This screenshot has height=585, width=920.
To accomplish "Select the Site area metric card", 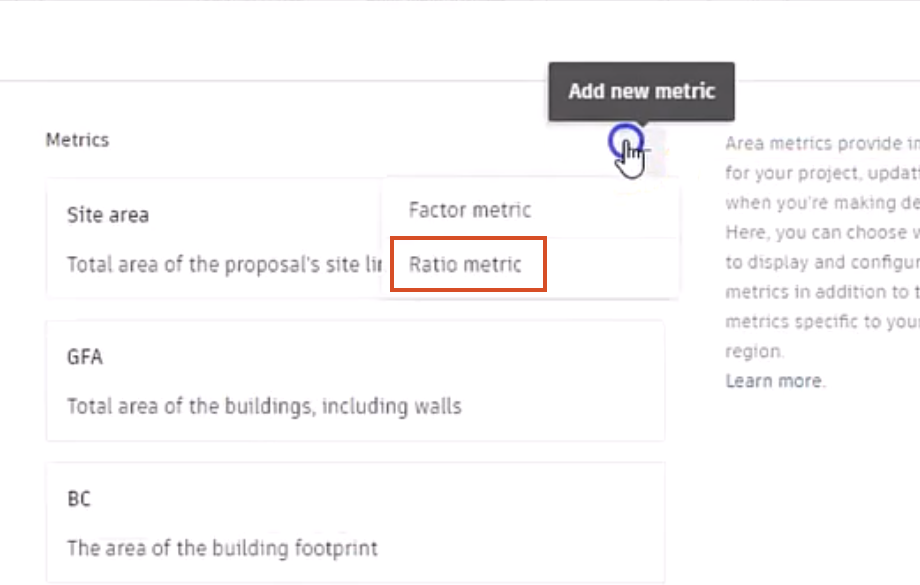I will pos(214,239).
